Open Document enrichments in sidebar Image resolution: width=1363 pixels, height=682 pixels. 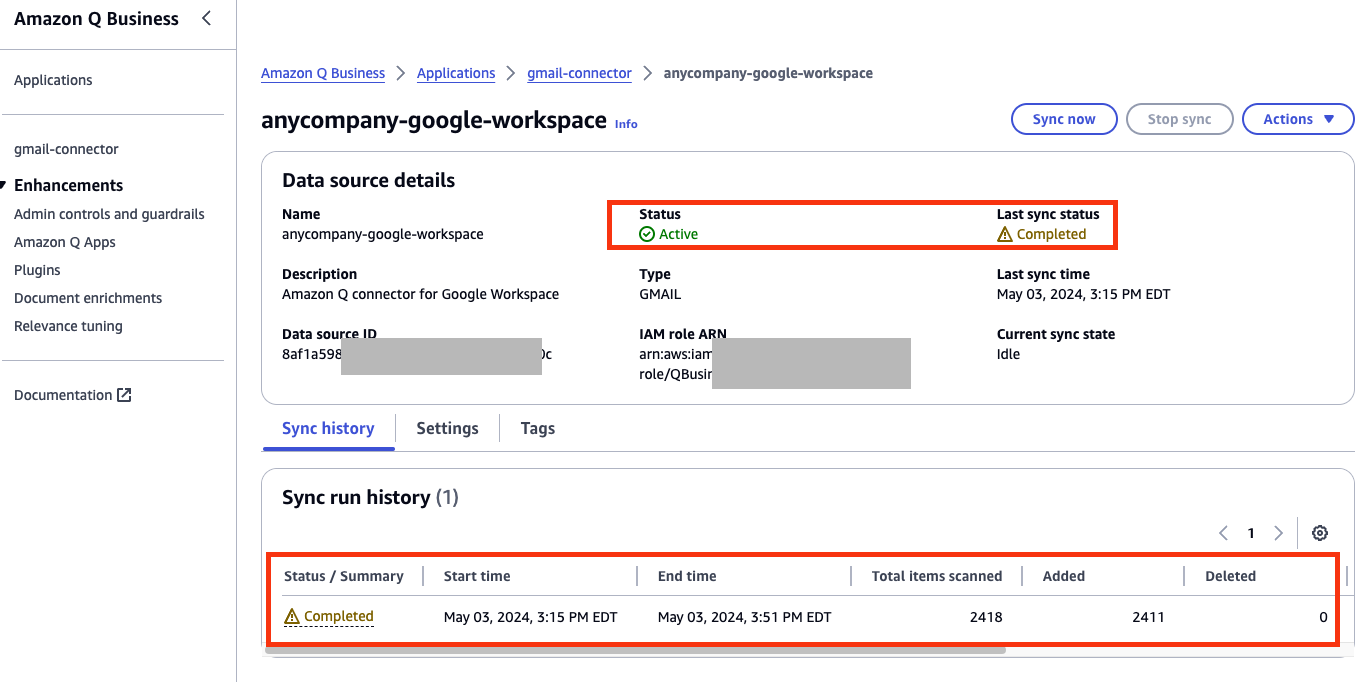[x=88, y=298]
